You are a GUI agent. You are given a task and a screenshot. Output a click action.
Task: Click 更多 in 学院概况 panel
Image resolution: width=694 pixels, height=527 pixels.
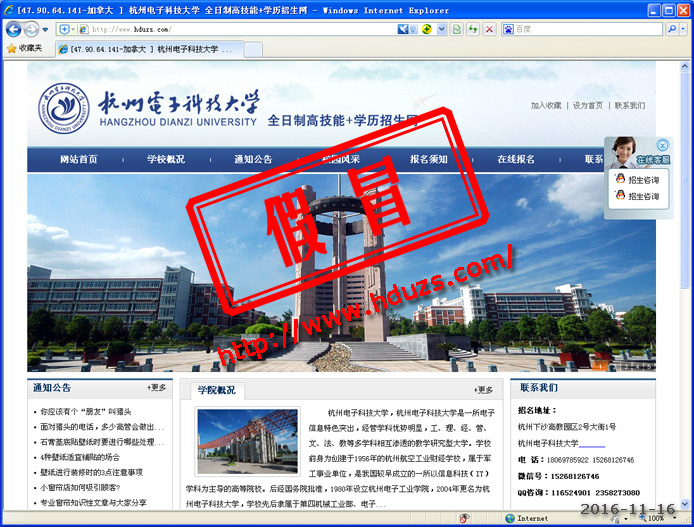pyautogui.click(x=483, y=390)
